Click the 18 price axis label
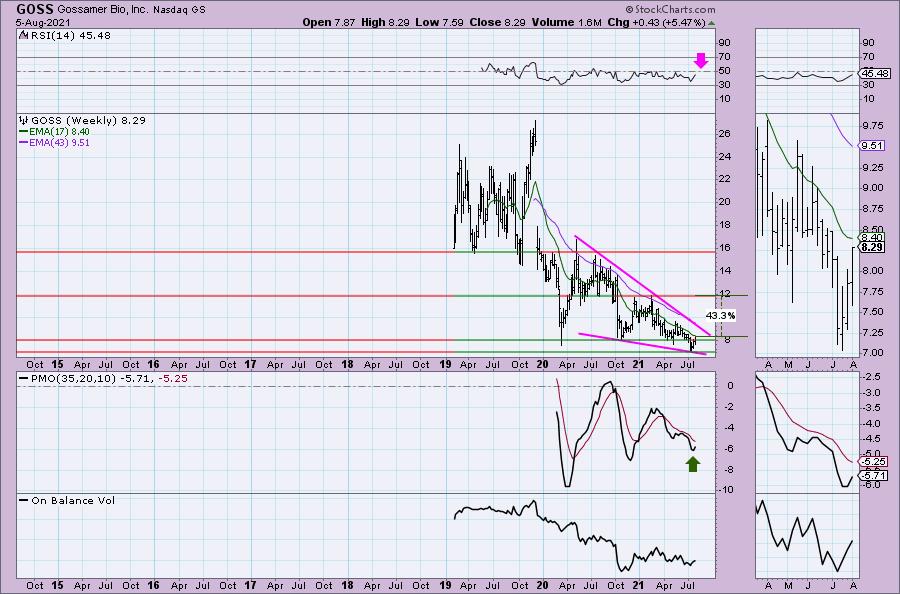The height and width of the screenshot is (594, 900). (x=725, y=224)
